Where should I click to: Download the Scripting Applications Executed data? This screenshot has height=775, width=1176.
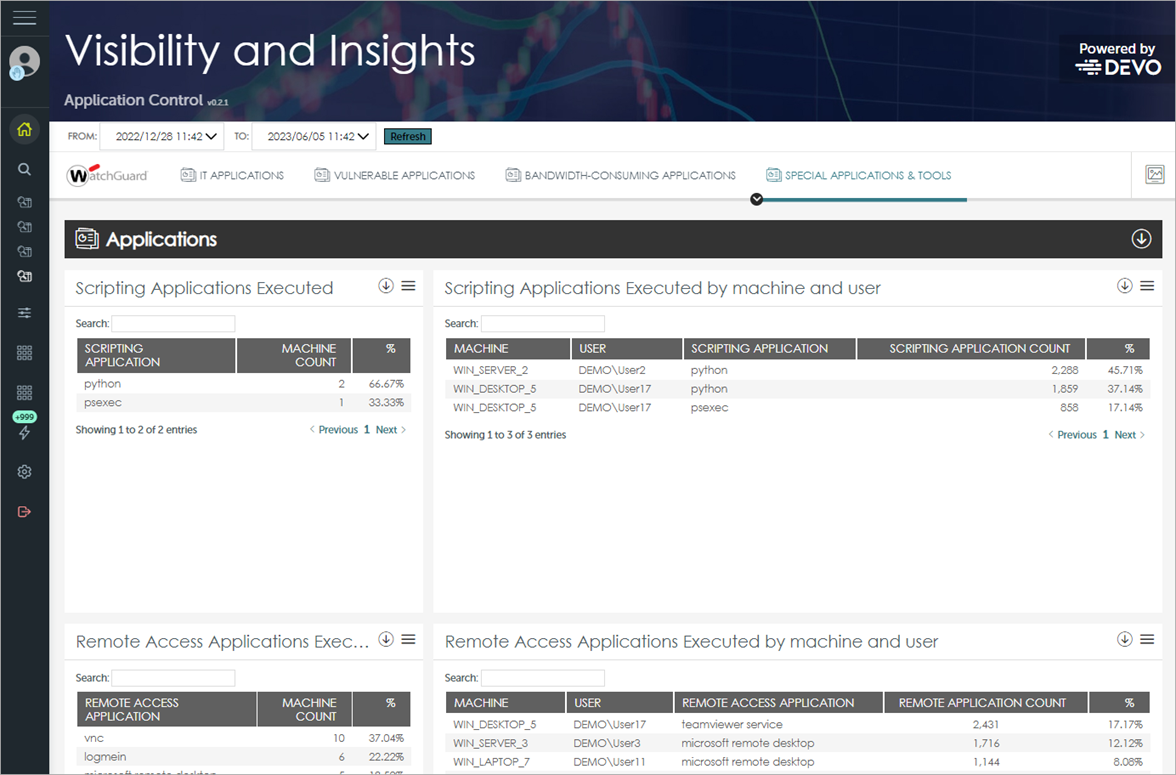tap(385, 286)
